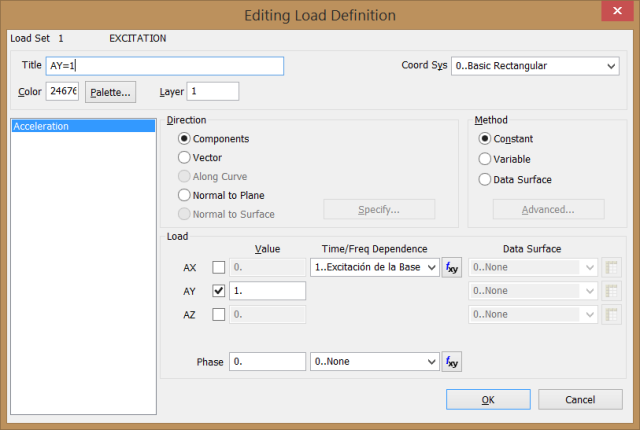Click EXCITATION load set name text
Viewport: 640px width, 430px height.
[138, 38]
